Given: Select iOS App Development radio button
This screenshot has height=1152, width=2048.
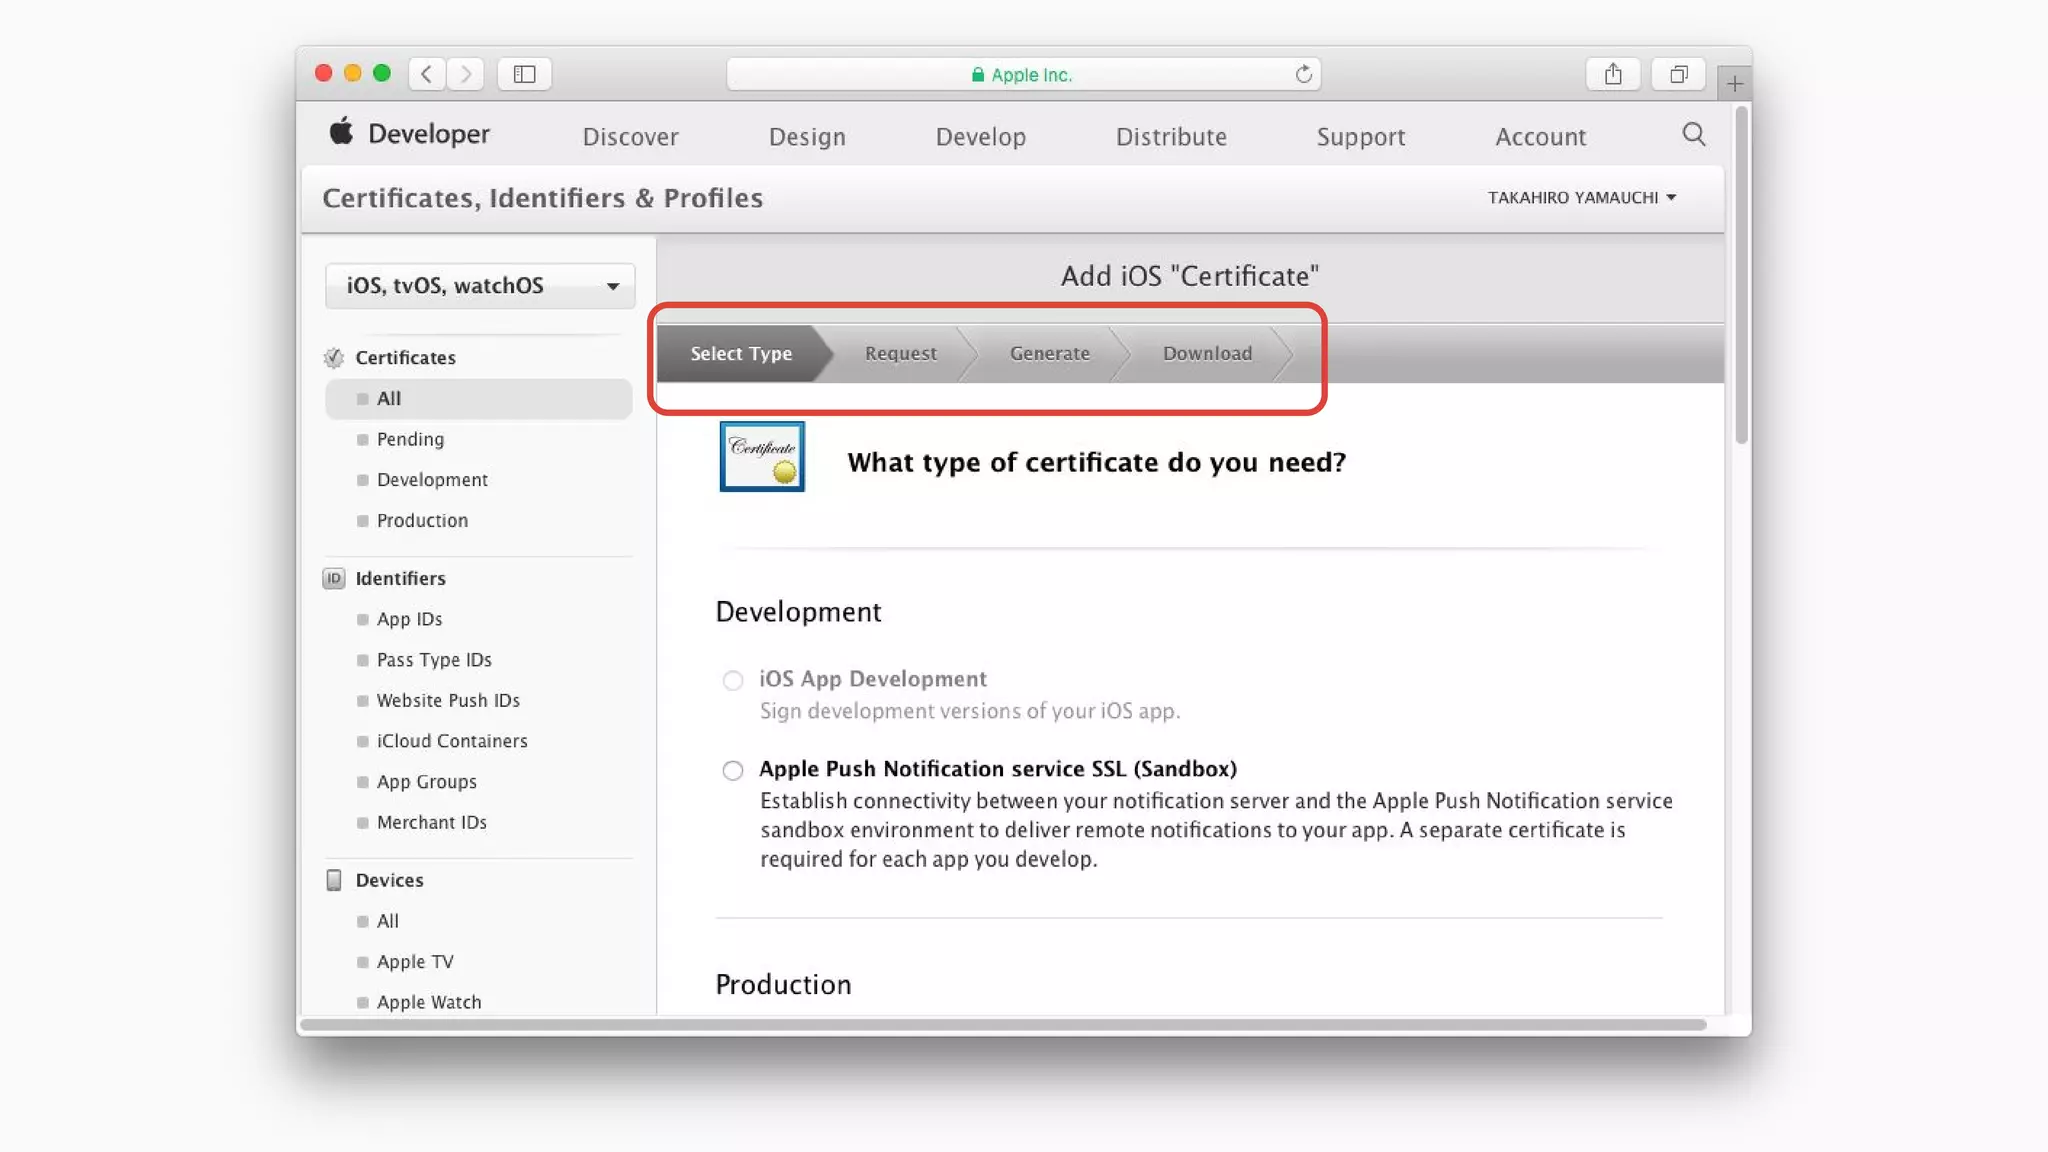Looking at the screenshot, I should coord(733,681).
